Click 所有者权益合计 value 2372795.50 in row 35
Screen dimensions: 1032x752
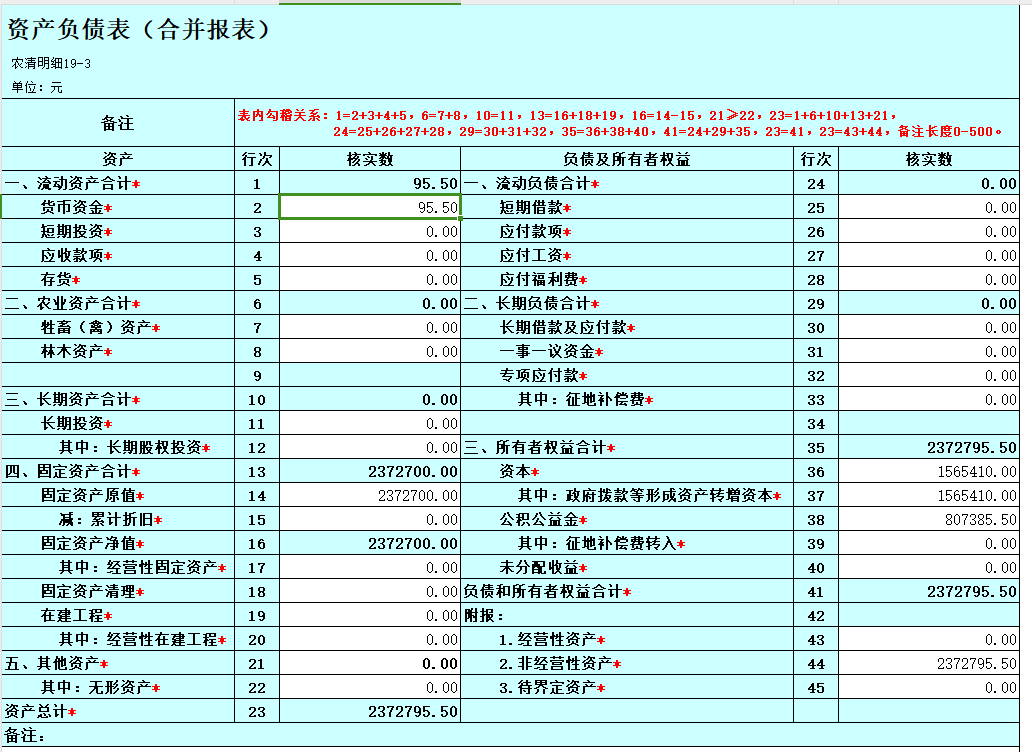click(x=929, y=447)
